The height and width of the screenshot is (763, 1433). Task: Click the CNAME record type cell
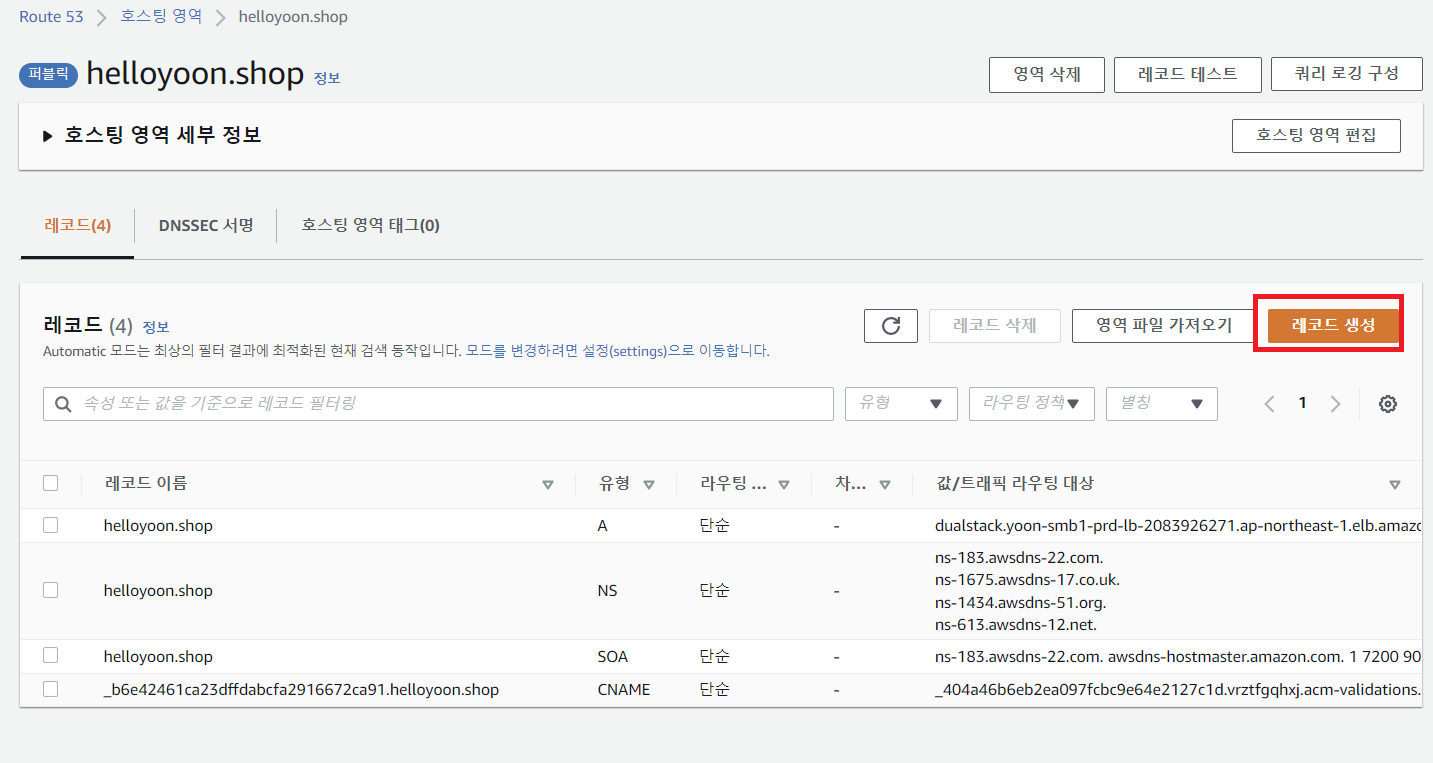[624, 689]
